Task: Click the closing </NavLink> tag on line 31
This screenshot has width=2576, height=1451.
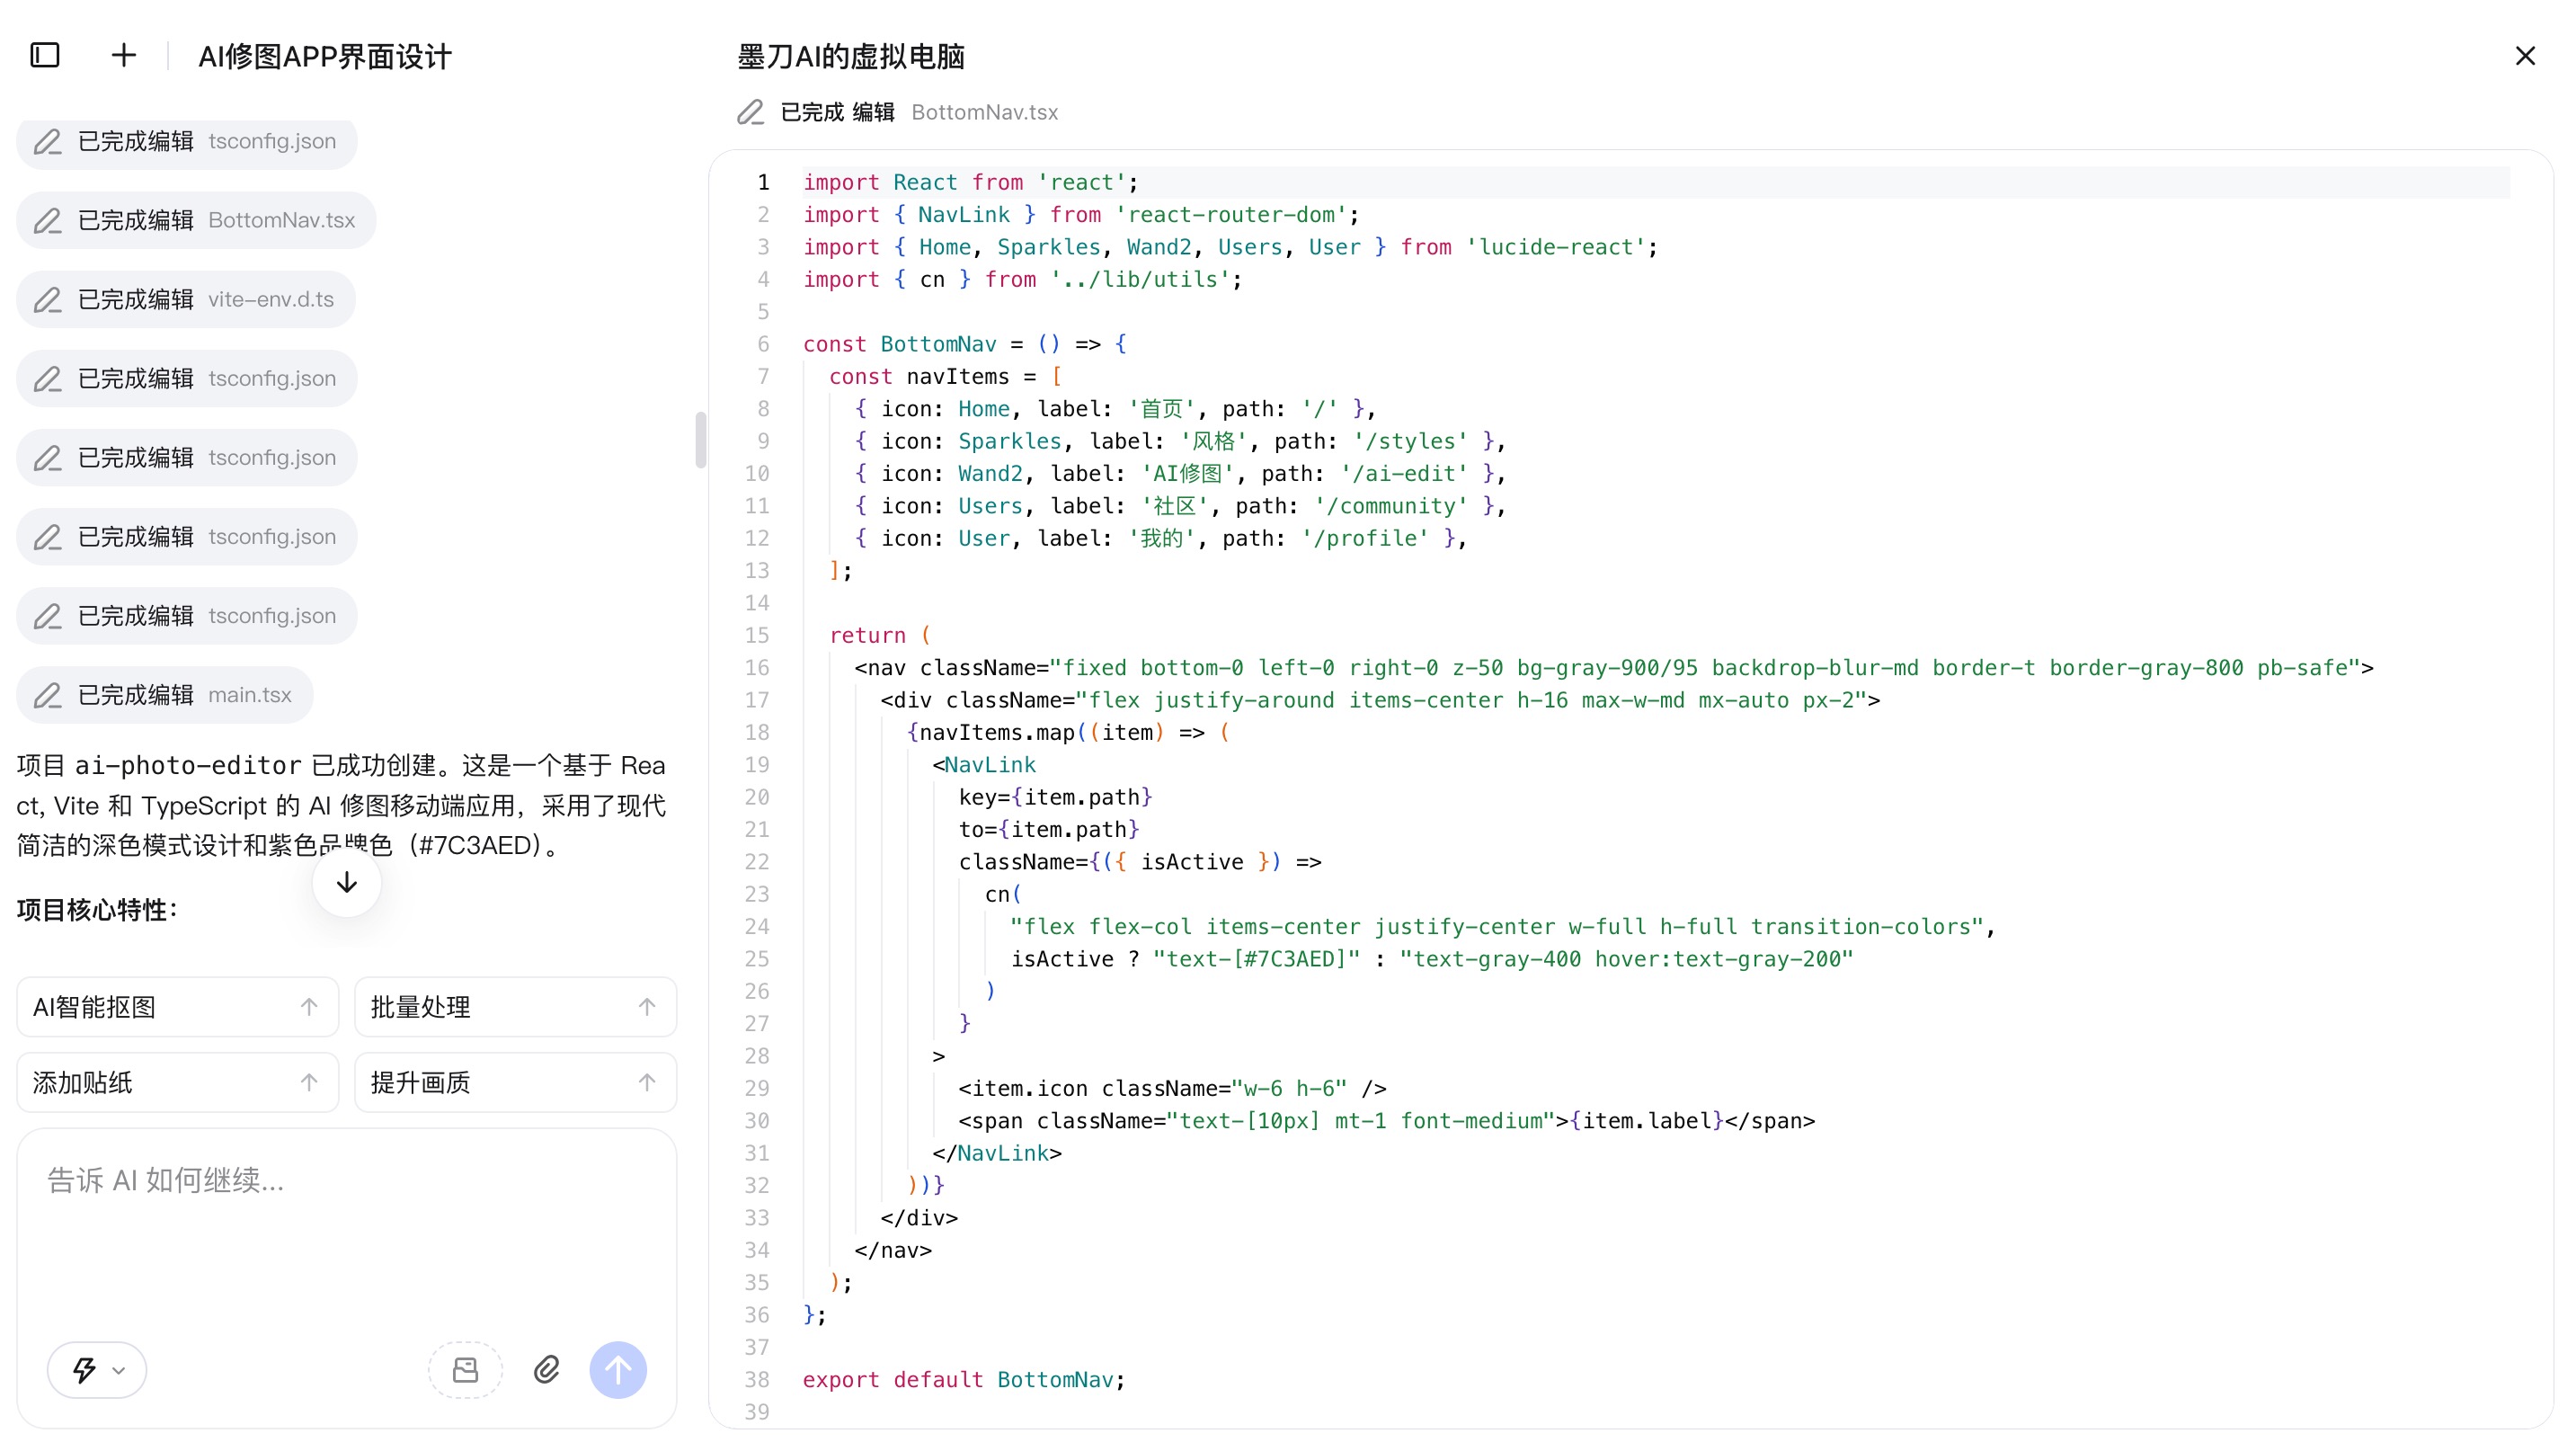Action: coord(997,1153)
